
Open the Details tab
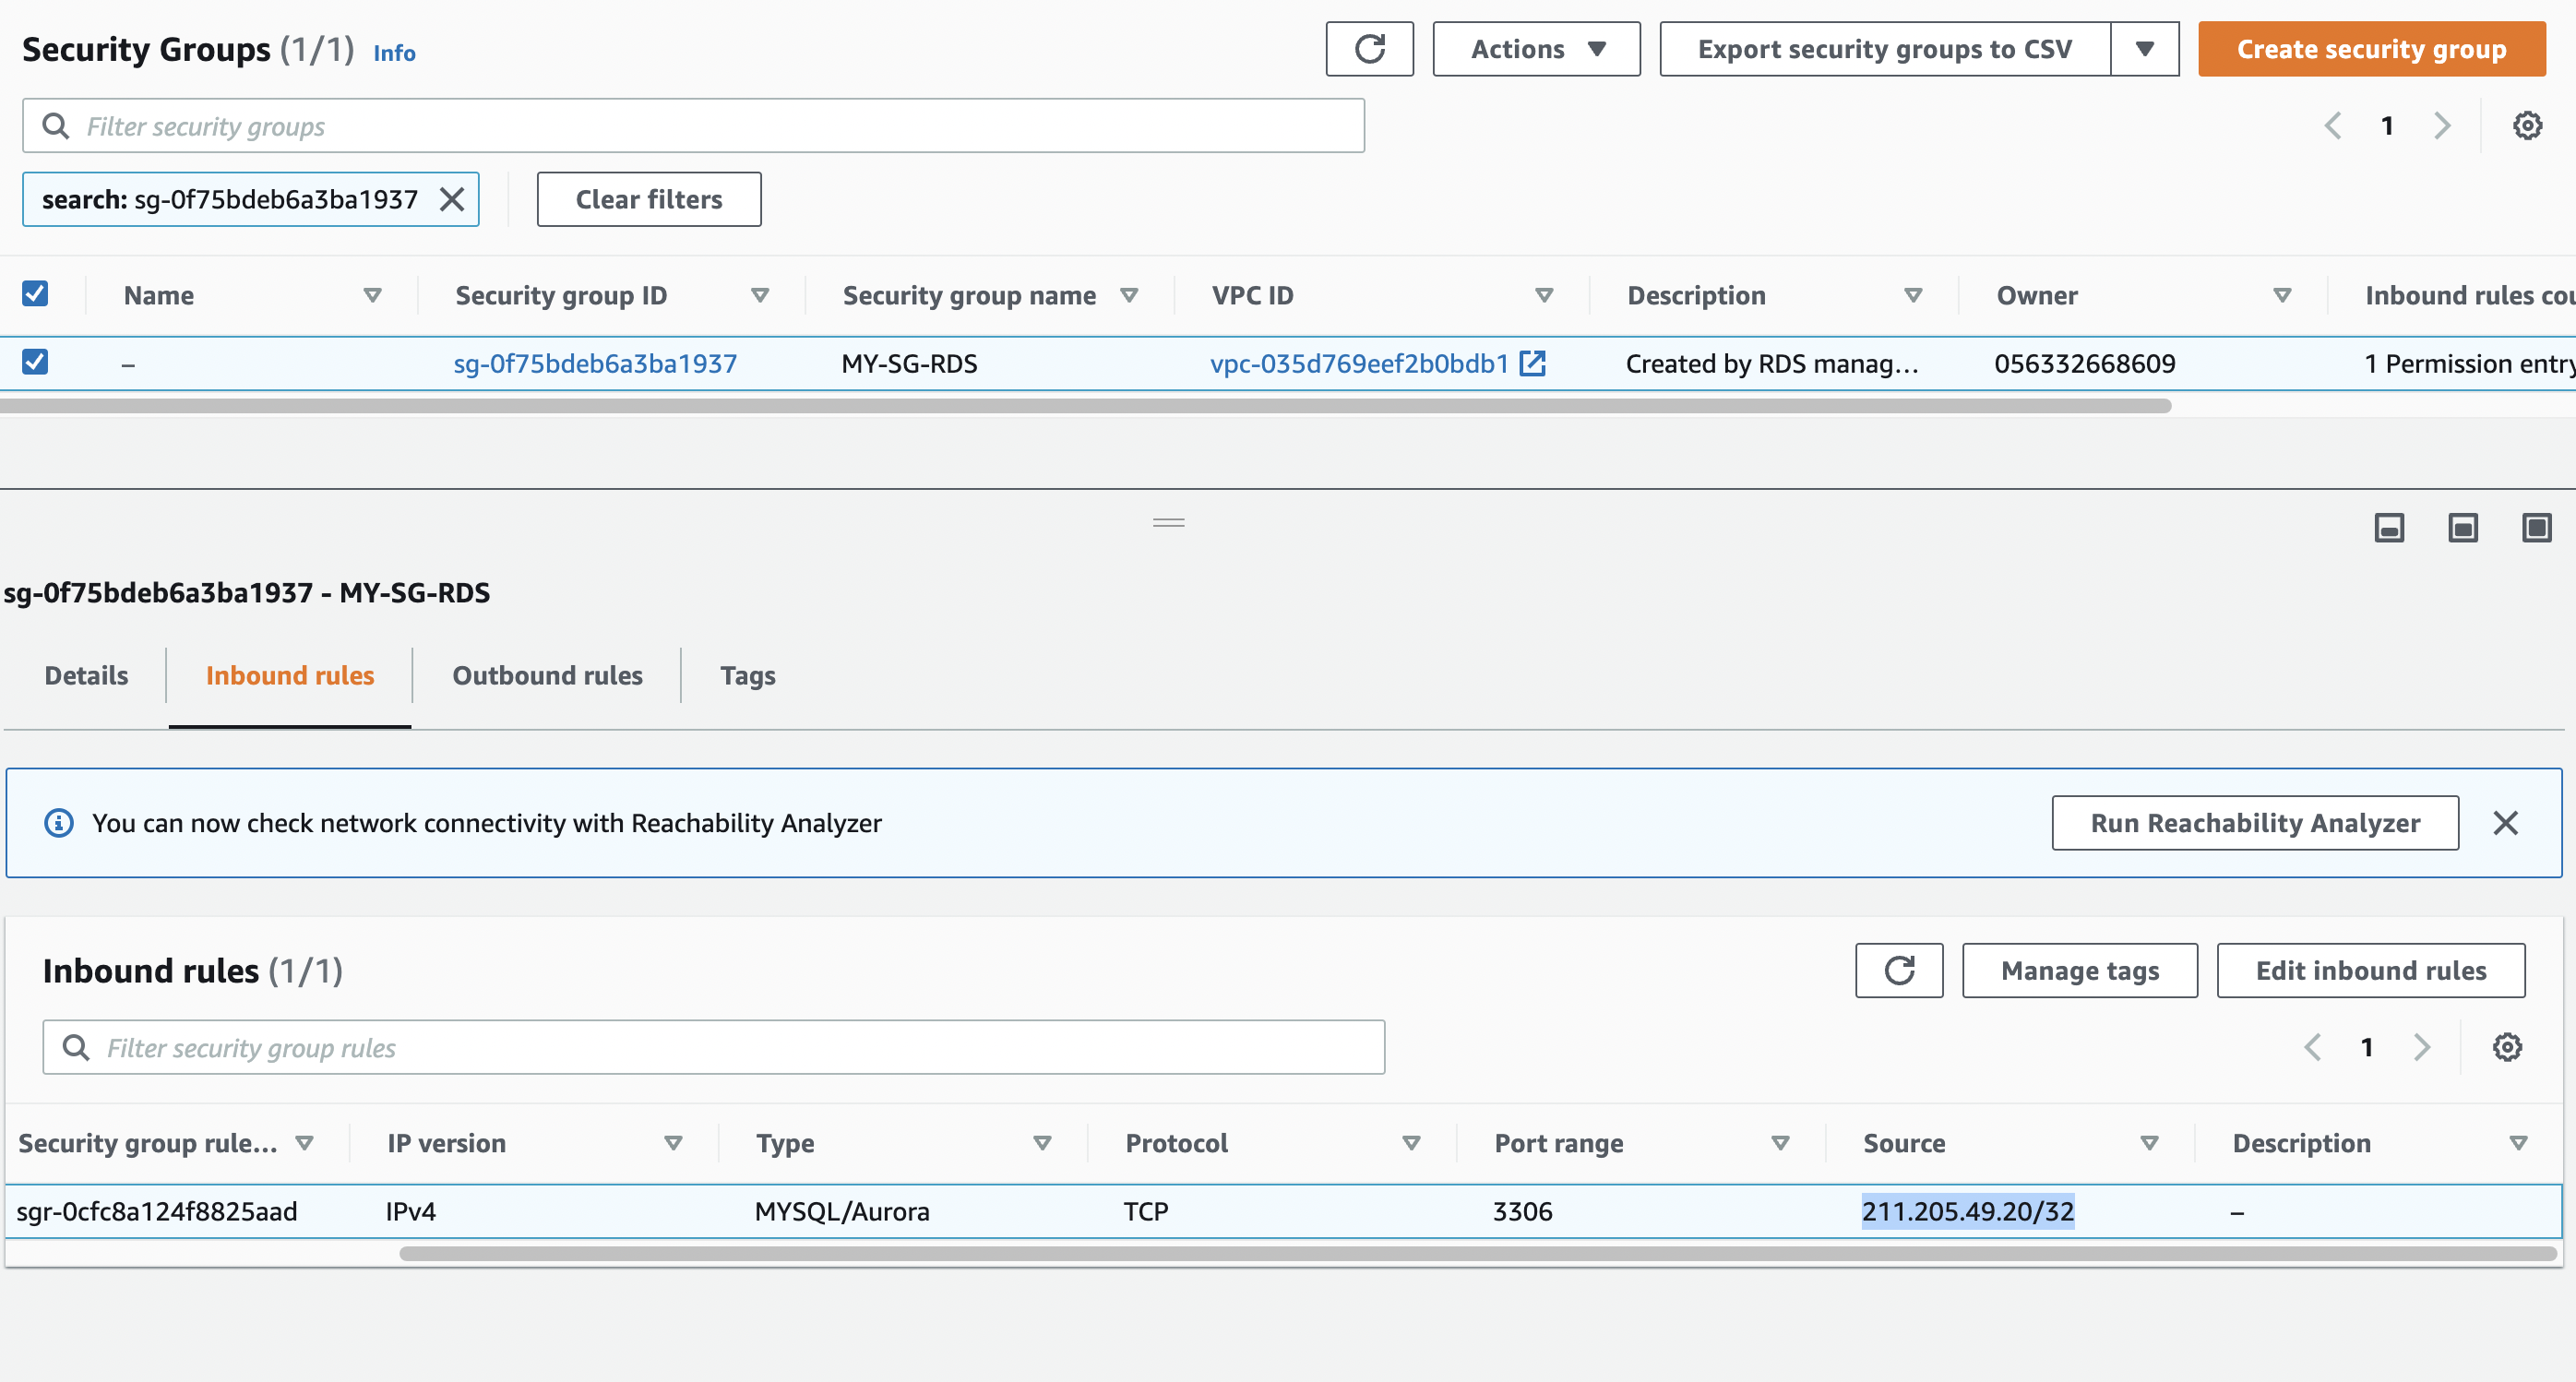pos(86,676)
